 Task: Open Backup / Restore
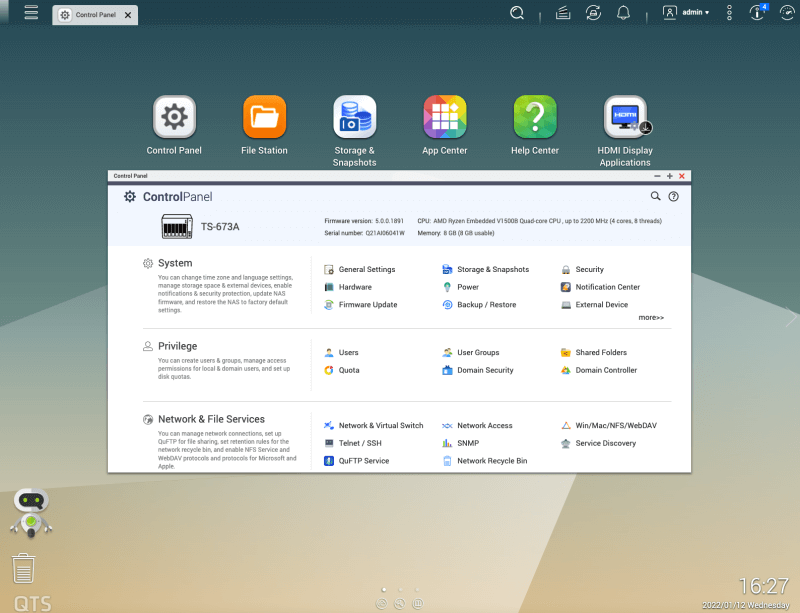479,305
